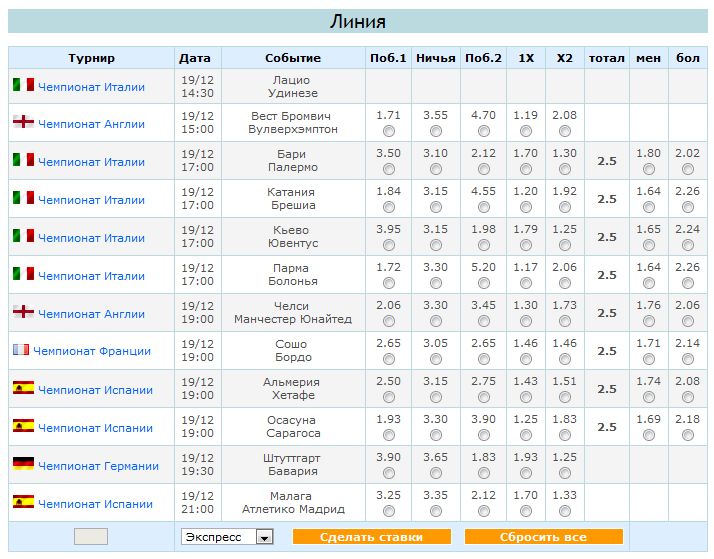Open Чемпионат Италии link for Лацио Удинезе
Screen dimensions: 714x559
[x=92, y=87]
